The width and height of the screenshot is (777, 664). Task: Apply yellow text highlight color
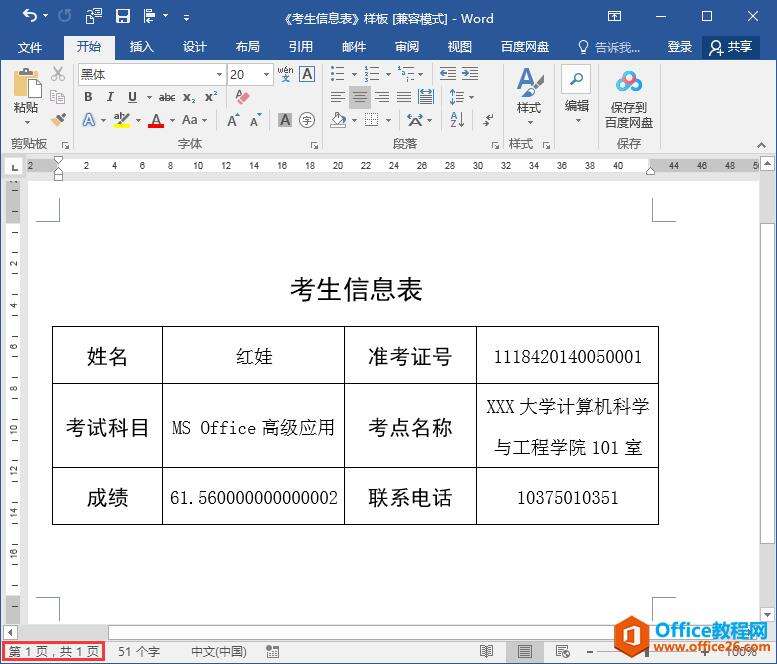coord(121,120)
